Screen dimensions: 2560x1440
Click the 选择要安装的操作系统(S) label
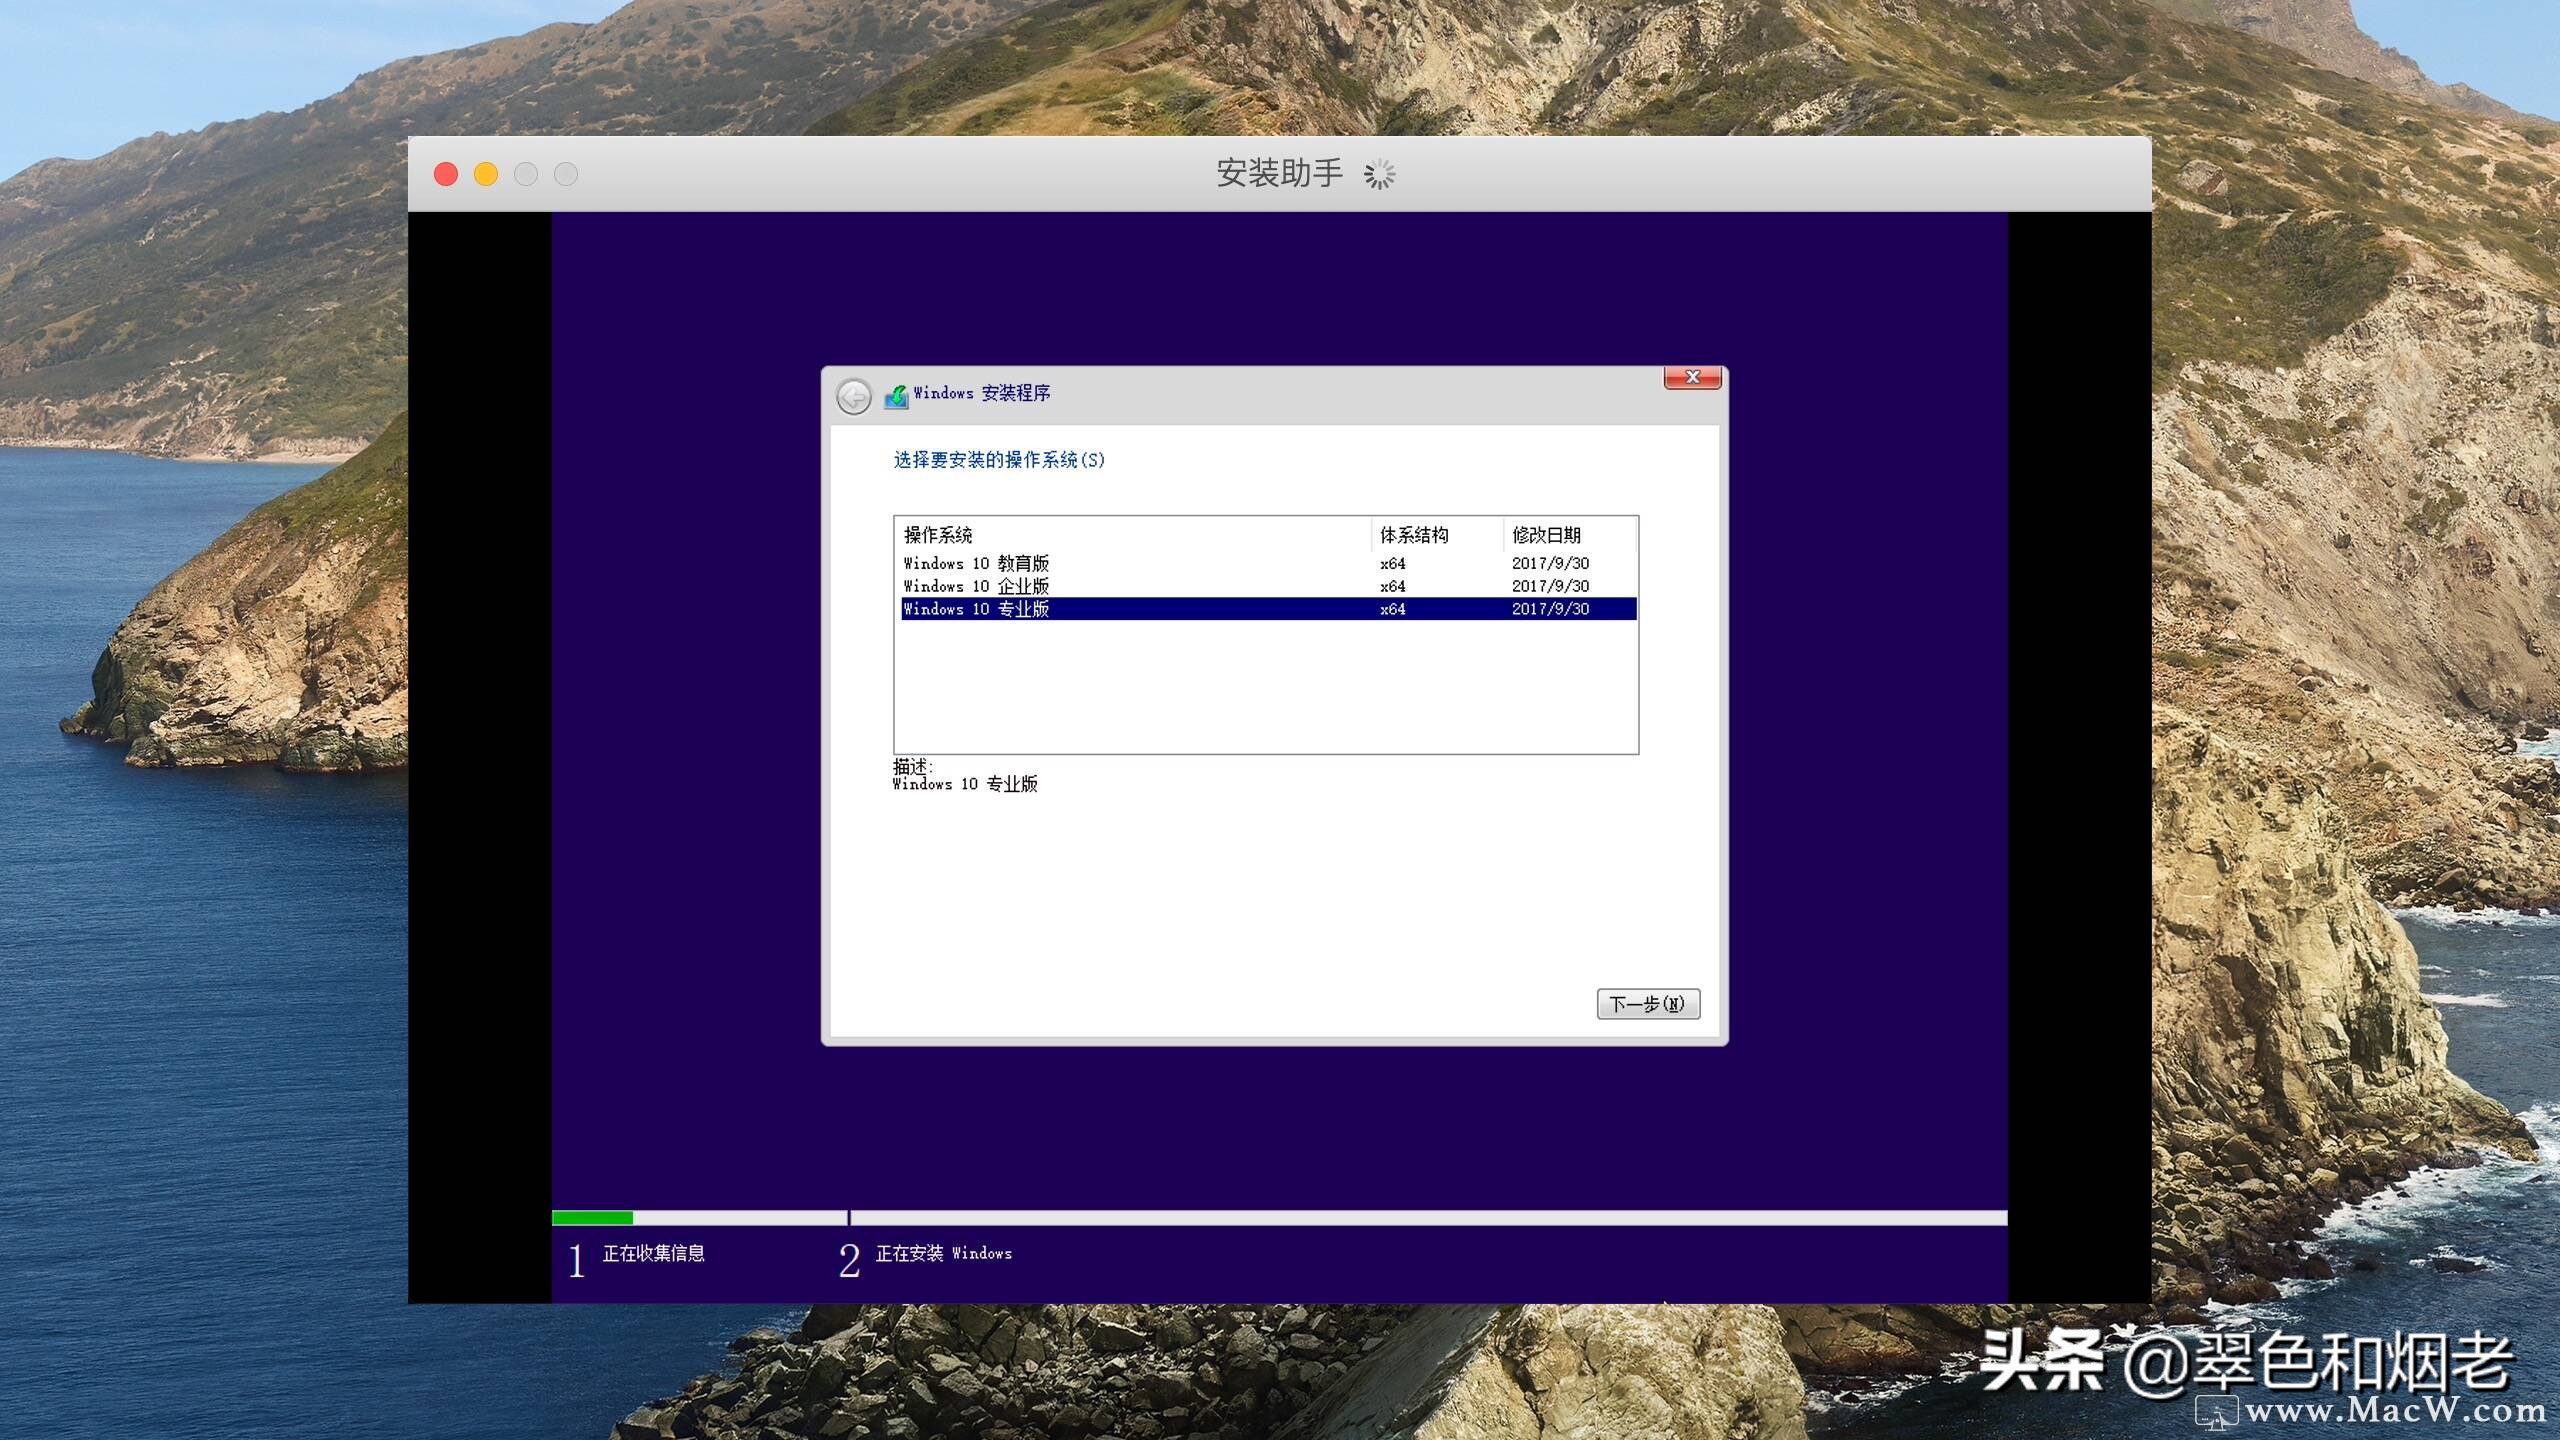[998, 460]
